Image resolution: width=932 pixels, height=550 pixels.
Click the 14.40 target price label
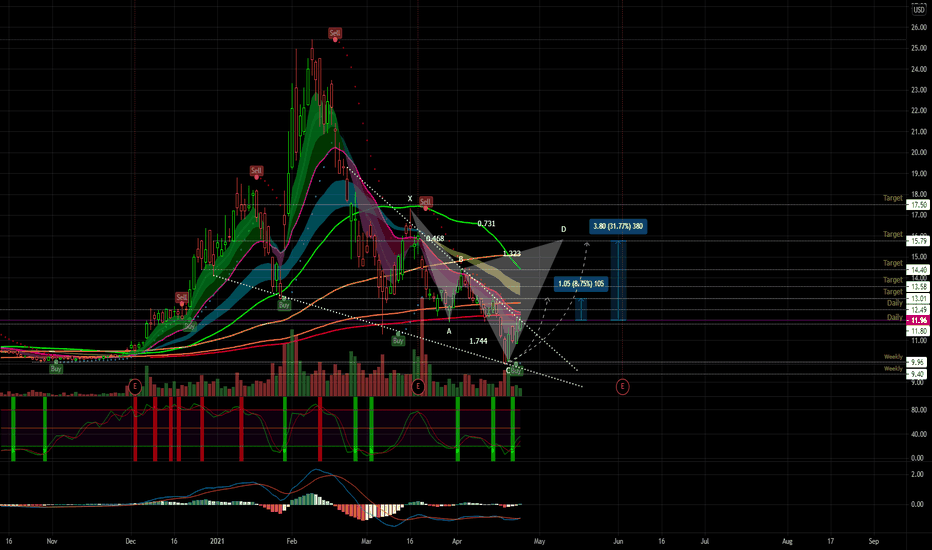917,269
